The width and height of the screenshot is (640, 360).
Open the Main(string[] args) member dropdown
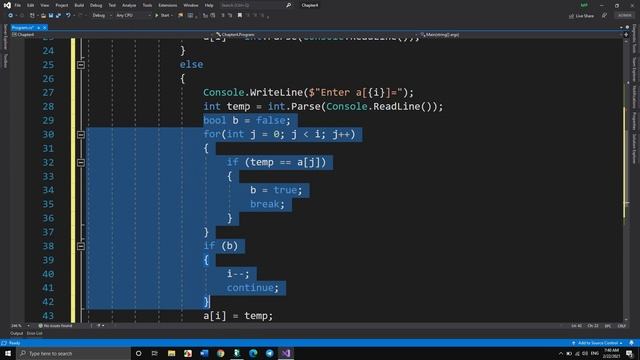520,35
